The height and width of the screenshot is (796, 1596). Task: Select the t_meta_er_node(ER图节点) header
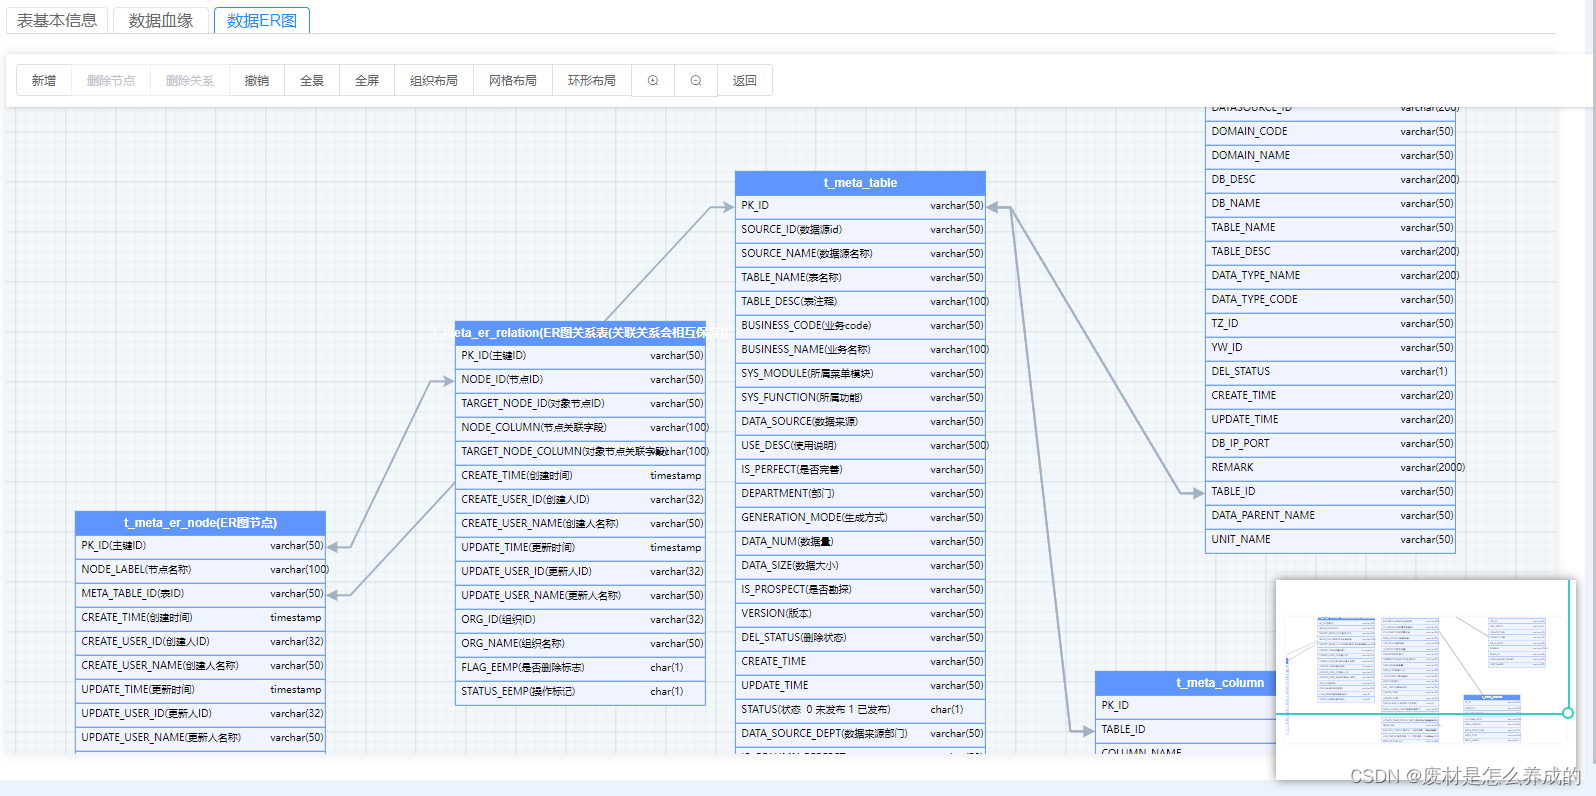200,522
